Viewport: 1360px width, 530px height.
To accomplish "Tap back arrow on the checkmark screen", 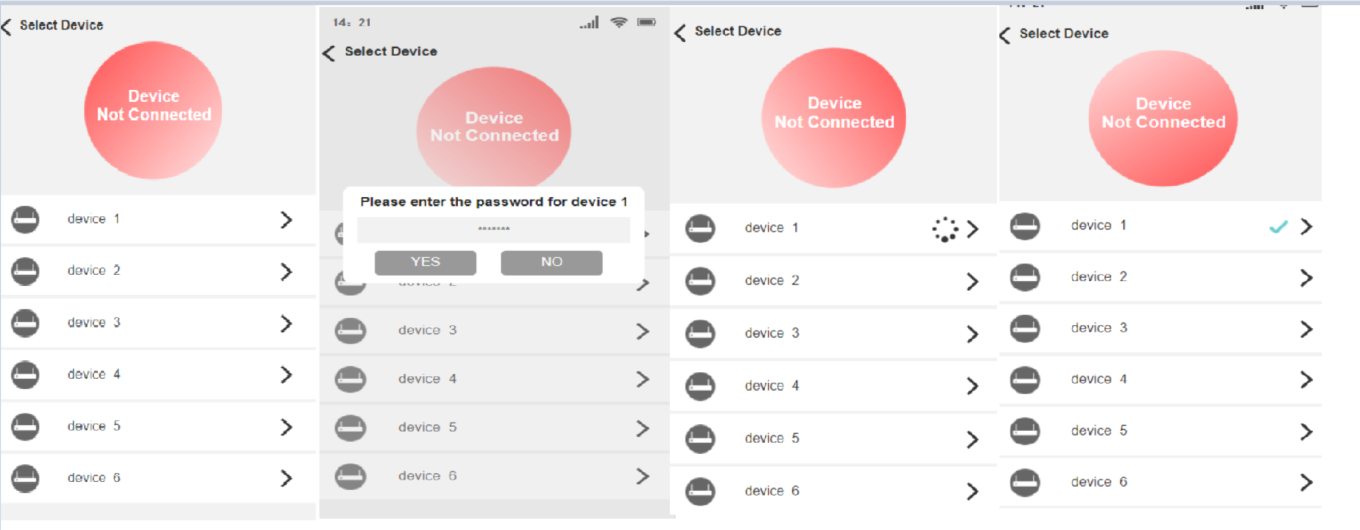I will pos(1005,36).
